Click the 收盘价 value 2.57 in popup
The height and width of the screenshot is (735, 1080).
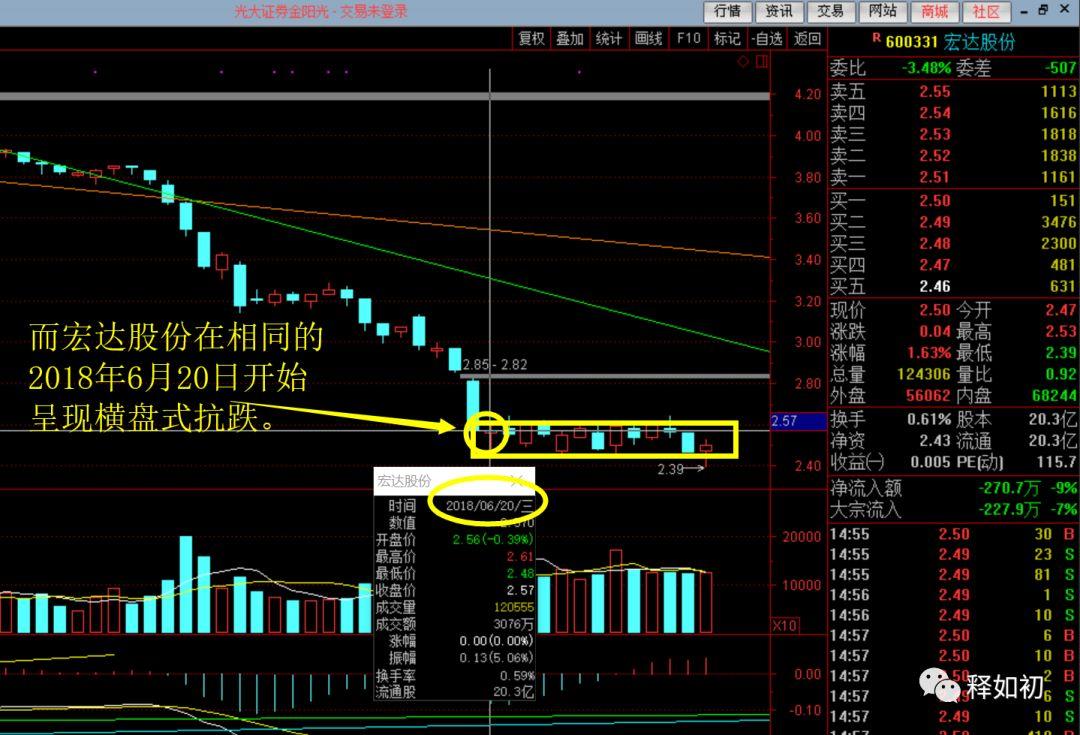pos(520,590)
